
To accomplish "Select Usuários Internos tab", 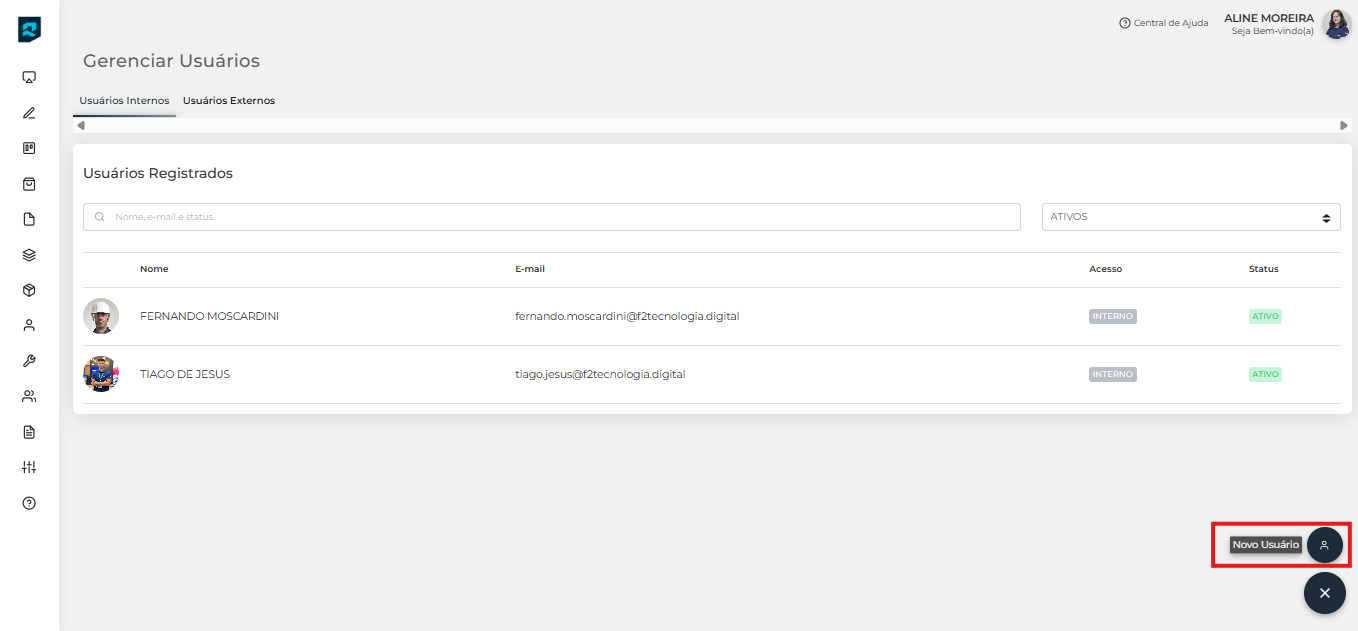I will click(124, 100).
